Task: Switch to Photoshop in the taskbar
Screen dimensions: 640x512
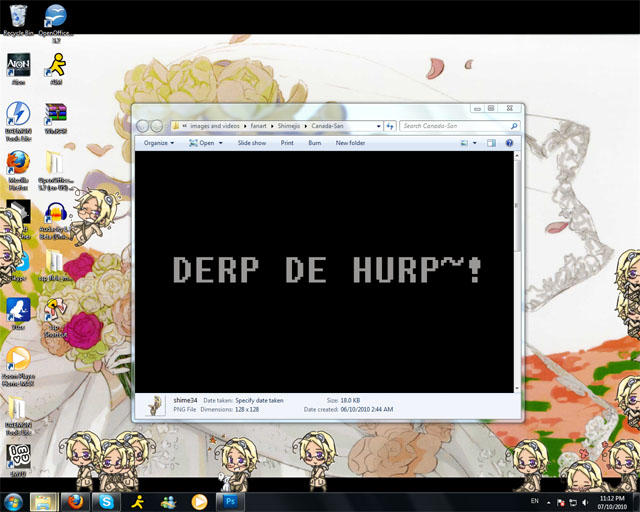Action: tap(230, 502)
